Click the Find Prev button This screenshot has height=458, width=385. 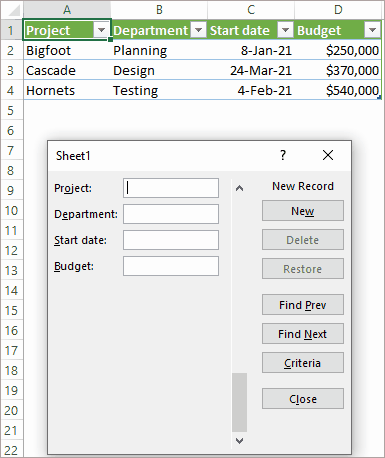303,305
